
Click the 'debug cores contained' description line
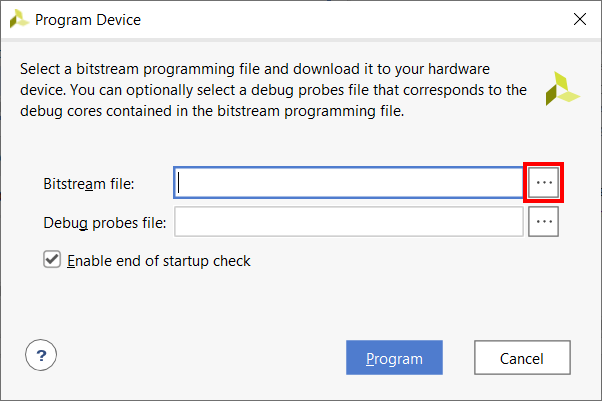212,111
